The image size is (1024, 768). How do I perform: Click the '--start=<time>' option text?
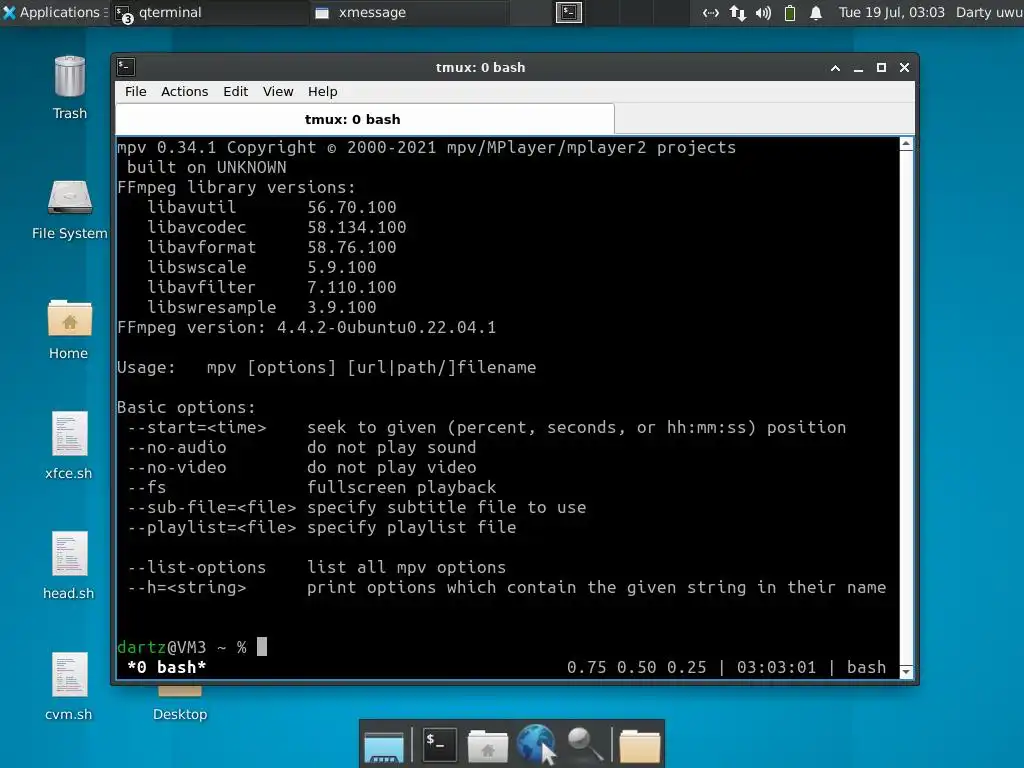pos(197,428)
